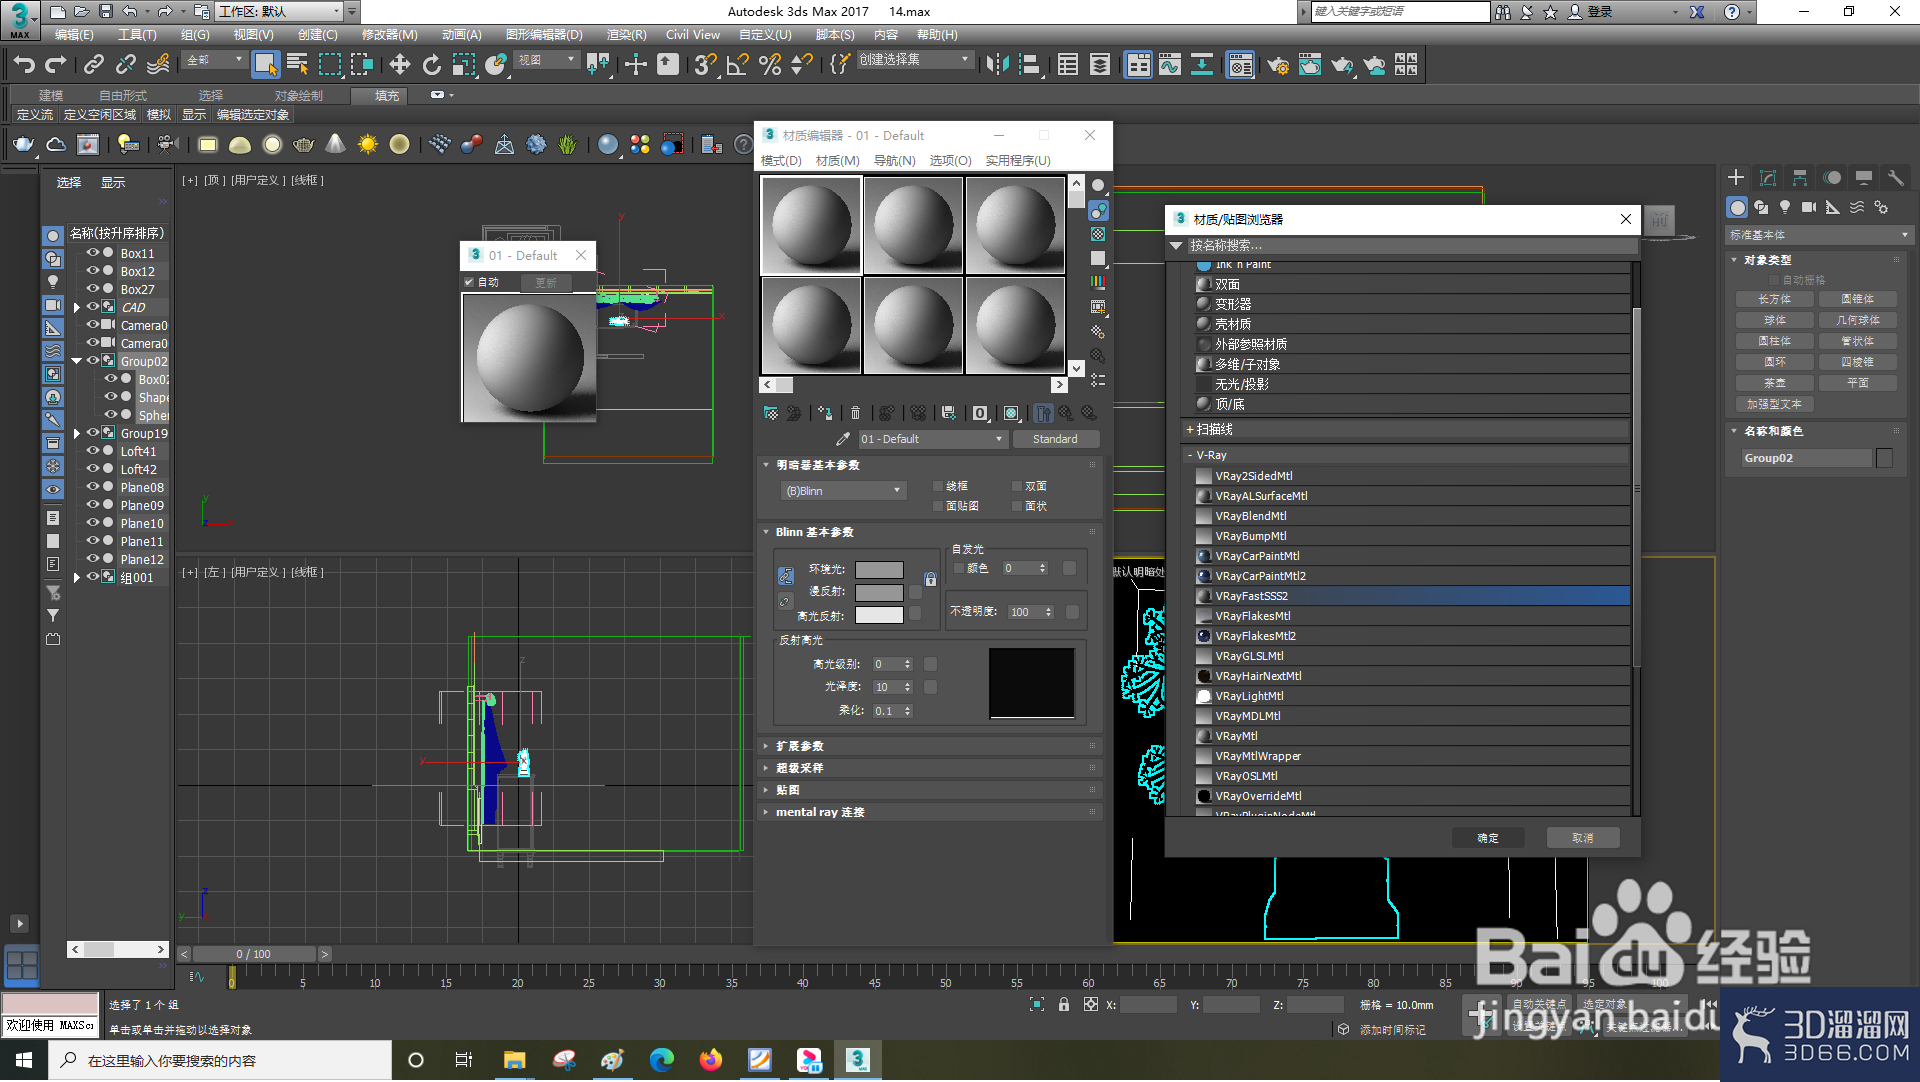Click Get Material icon in Material Editor
1920x1082 pixels.
(771, 413)
